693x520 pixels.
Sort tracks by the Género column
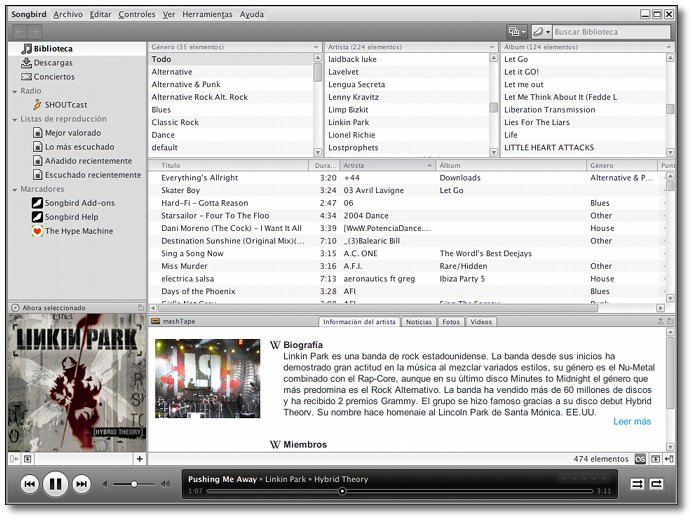(622, 166)
